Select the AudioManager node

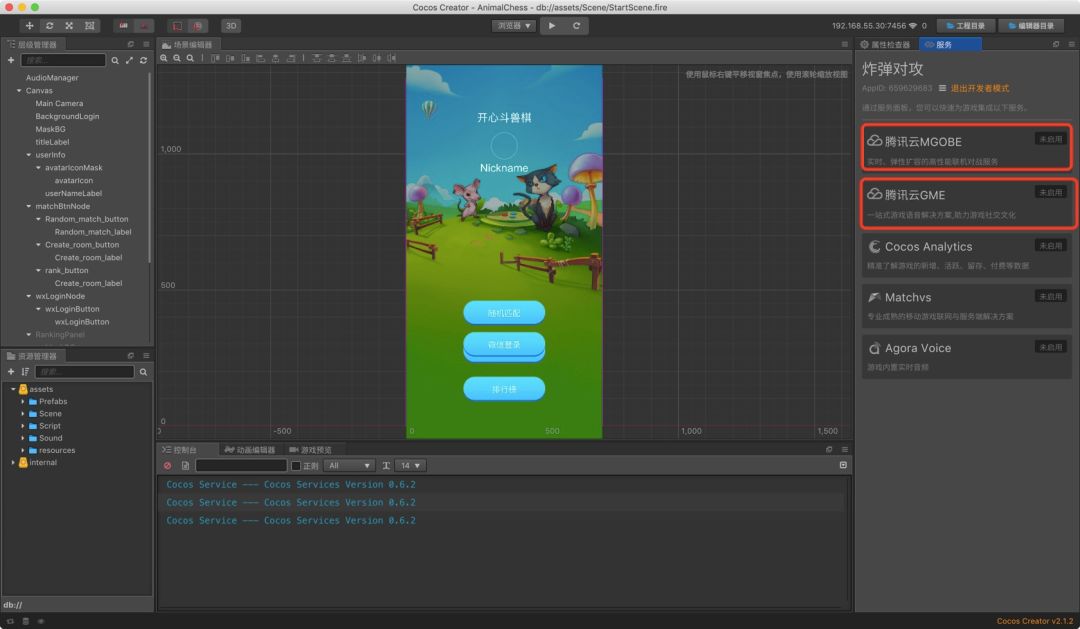point(52,78)
